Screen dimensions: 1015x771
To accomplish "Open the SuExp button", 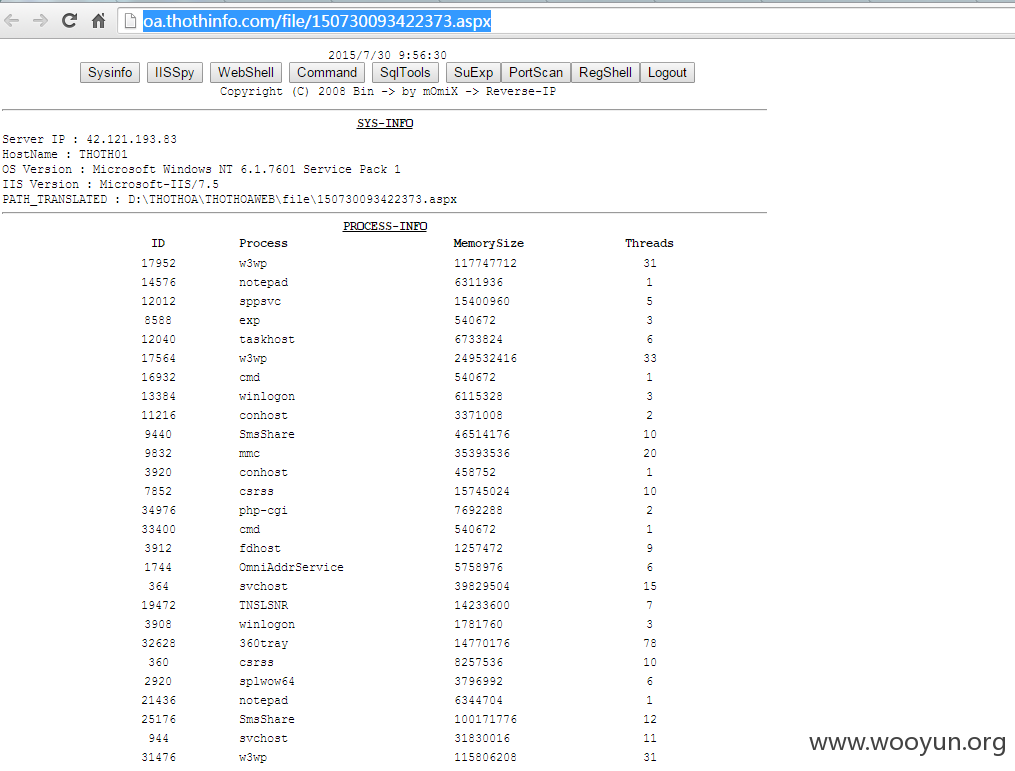I will pos(473,73).
